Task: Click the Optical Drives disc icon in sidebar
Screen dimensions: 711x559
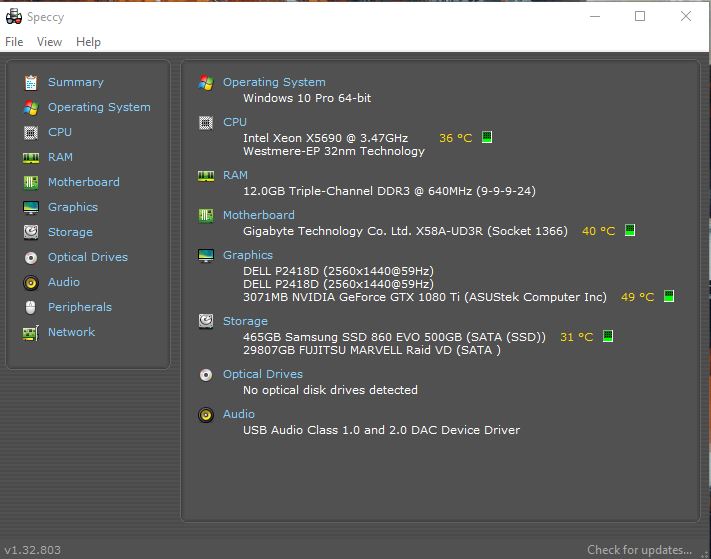Action: coord(31,258)
